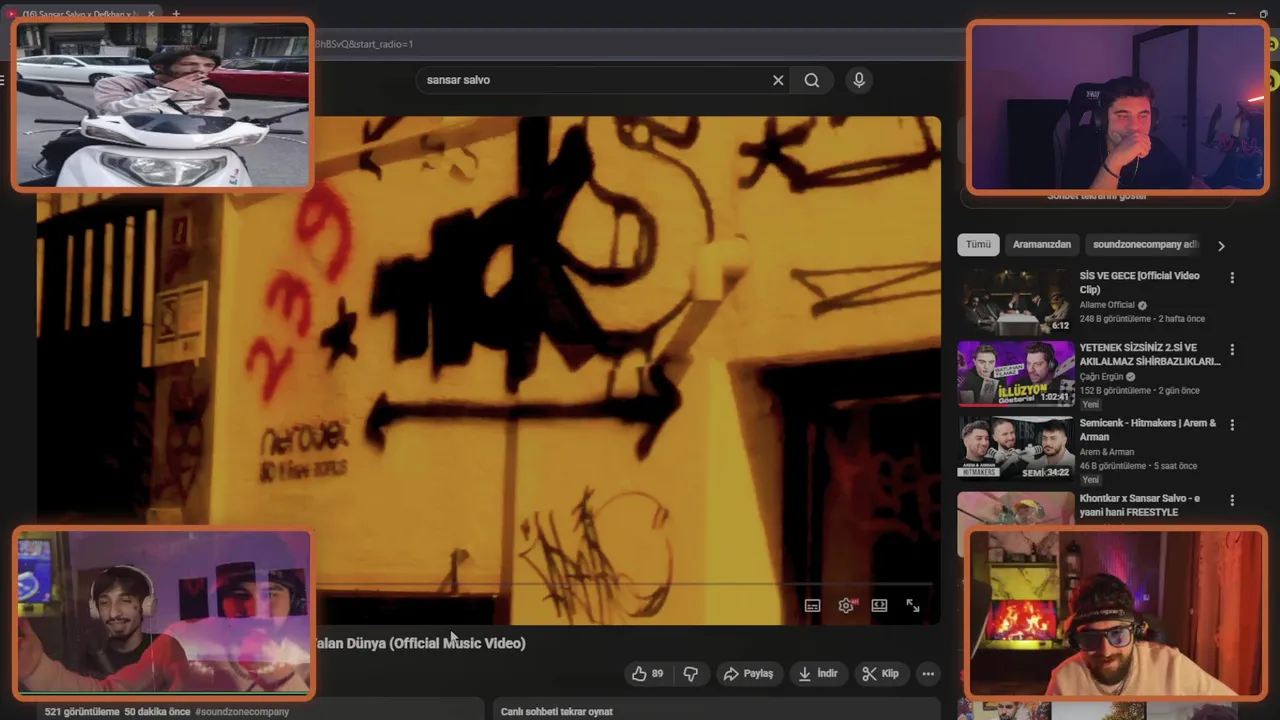Open options menu for Khontkar x Sansar Salvo video

[1232, 500]
